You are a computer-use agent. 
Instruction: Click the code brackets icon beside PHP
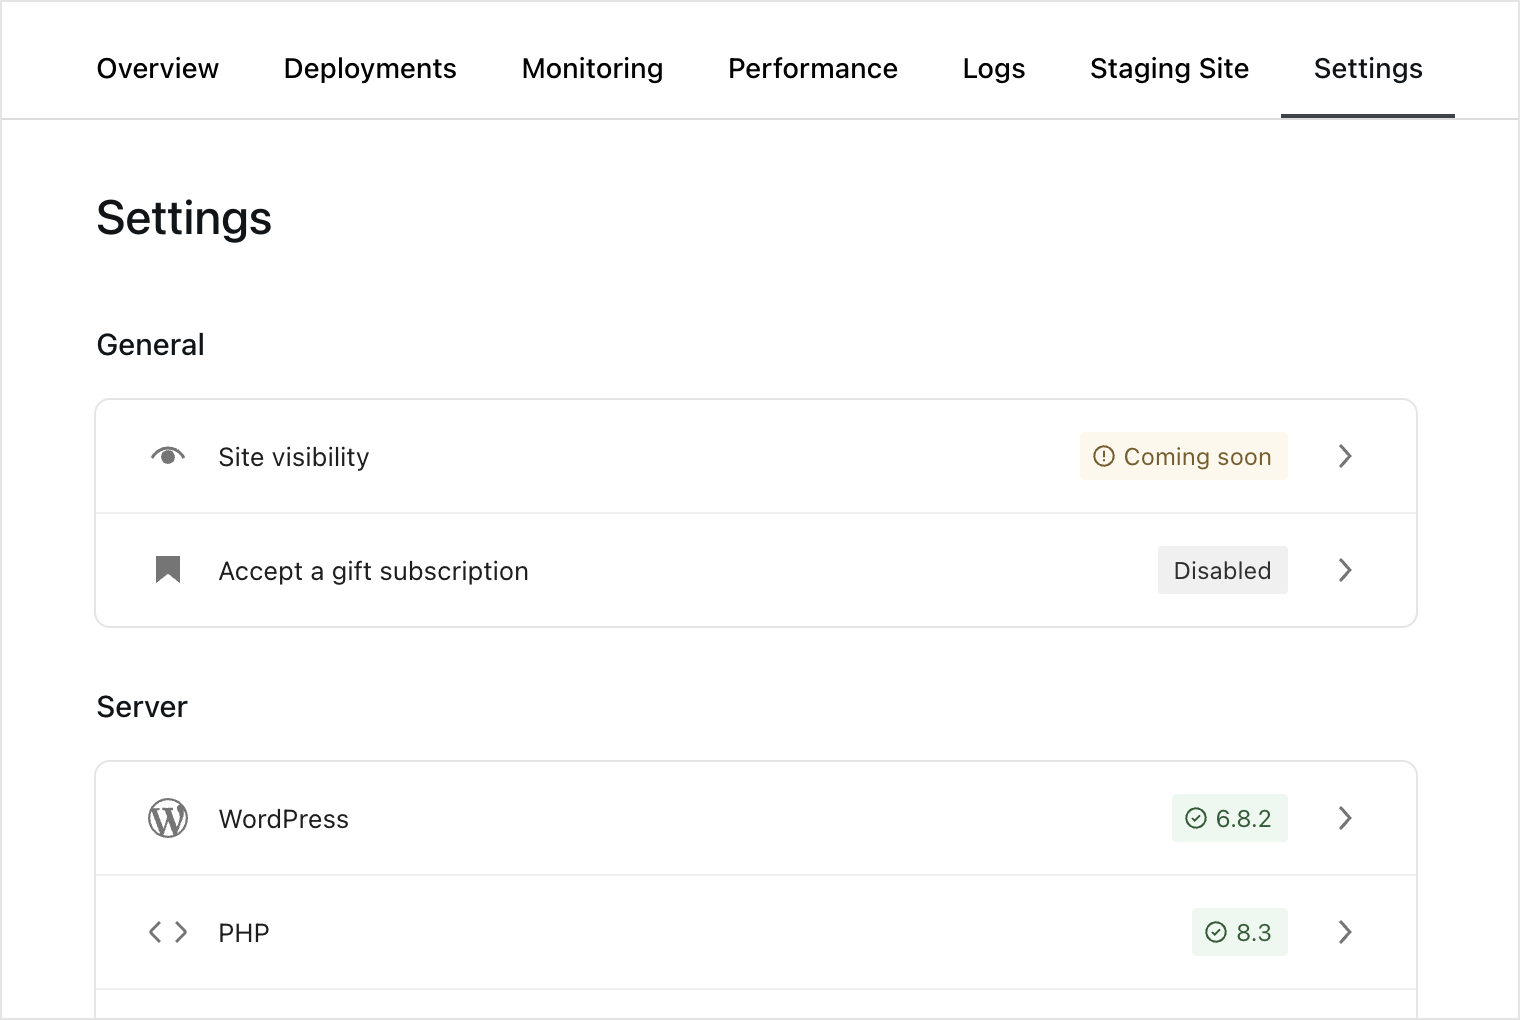click(167, 932)
